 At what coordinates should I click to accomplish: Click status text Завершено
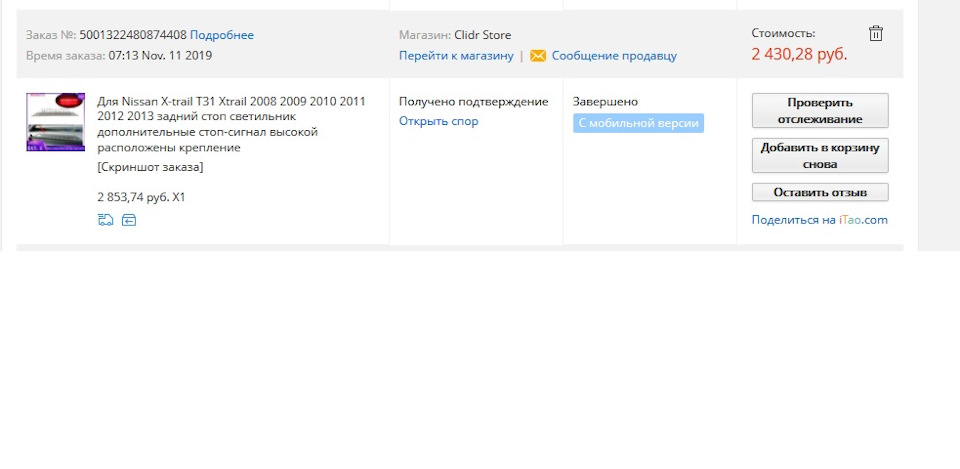[605, 102]
